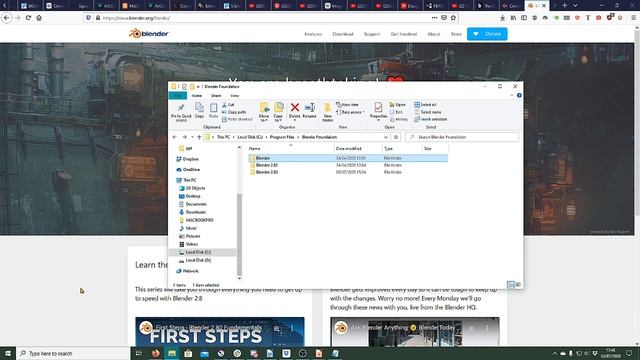Go back in File Explorer
This screenshot has height=360, width=640.
175,137
